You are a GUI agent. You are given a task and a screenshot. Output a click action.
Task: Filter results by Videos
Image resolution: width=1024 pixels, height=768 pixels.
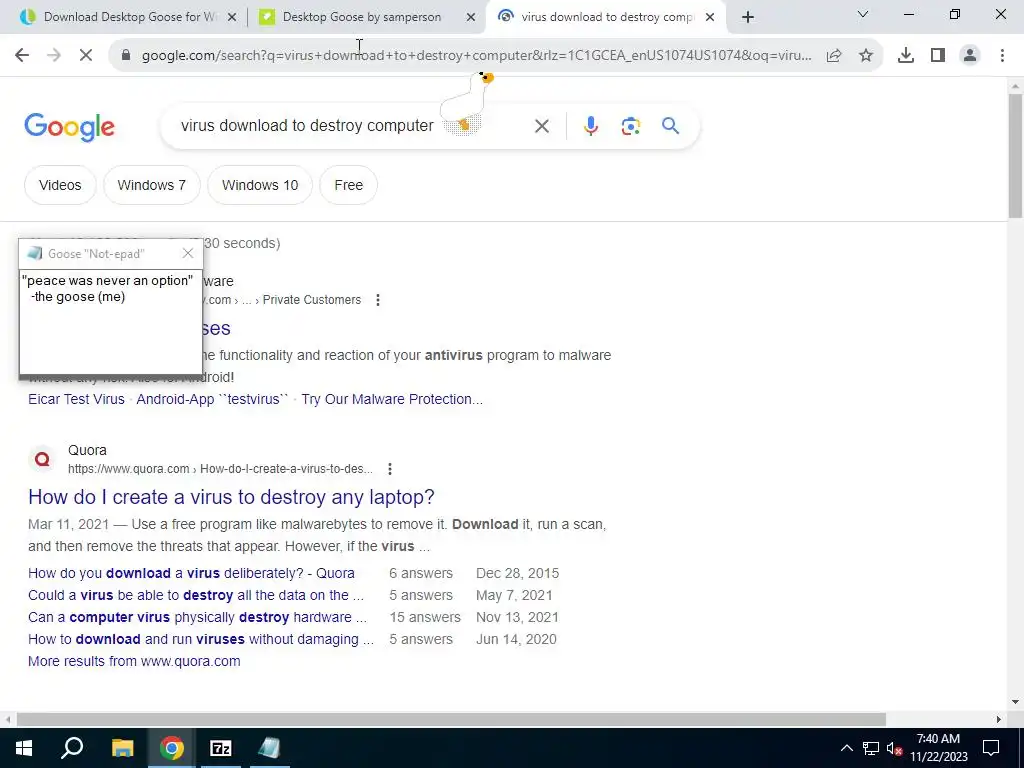tap(60, 185)
